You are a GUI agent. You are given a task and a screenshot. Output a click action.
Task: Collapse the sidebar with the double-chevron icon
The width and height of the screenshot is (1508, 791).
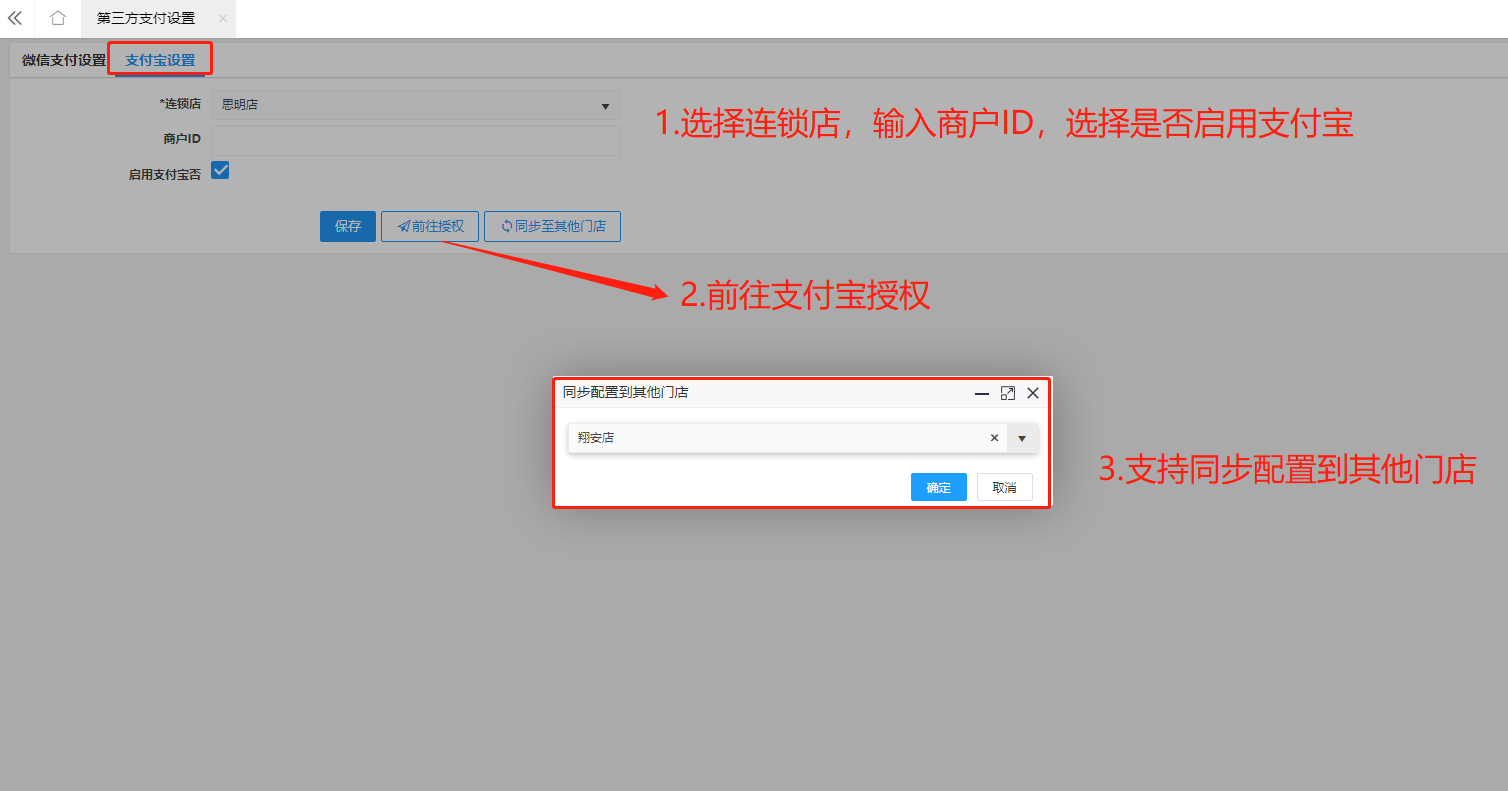point(15,18)
